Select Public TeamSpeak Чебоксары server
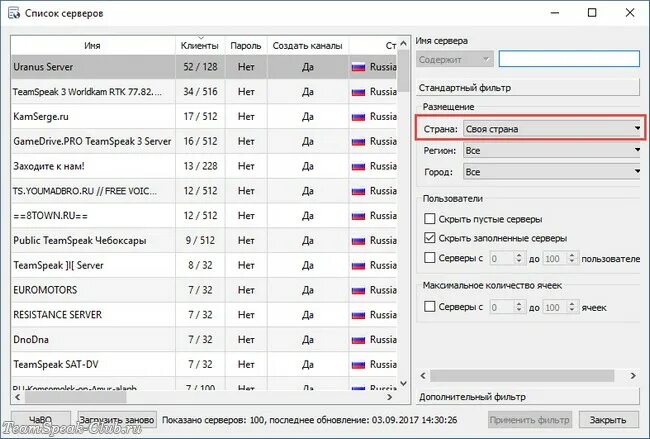 pos(204,240)
